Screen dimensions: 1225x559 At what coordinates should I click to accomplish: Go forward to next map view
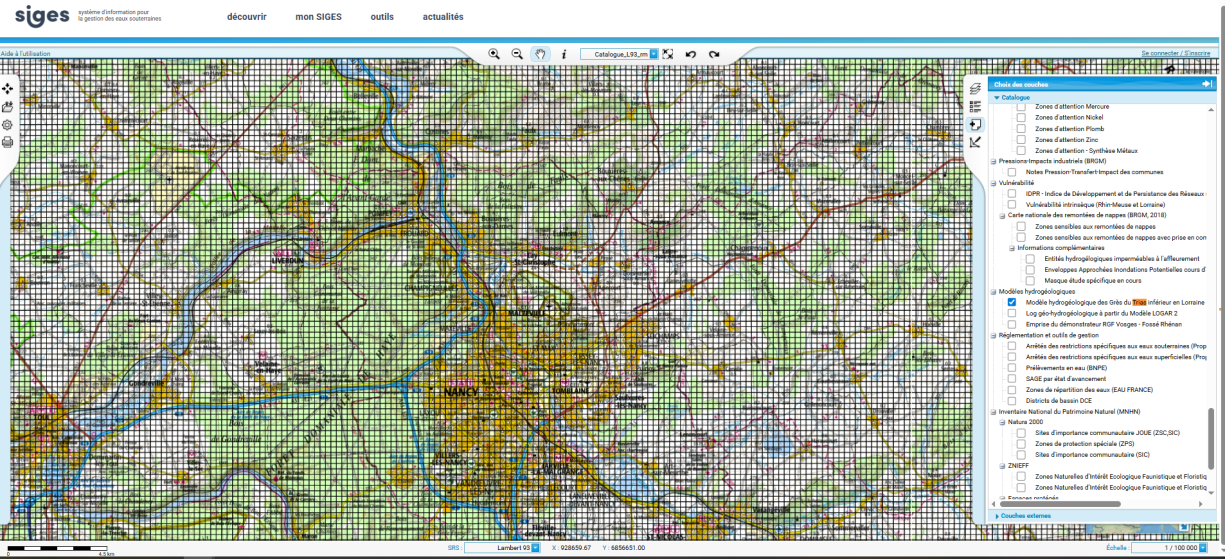[x=714, y=54]
